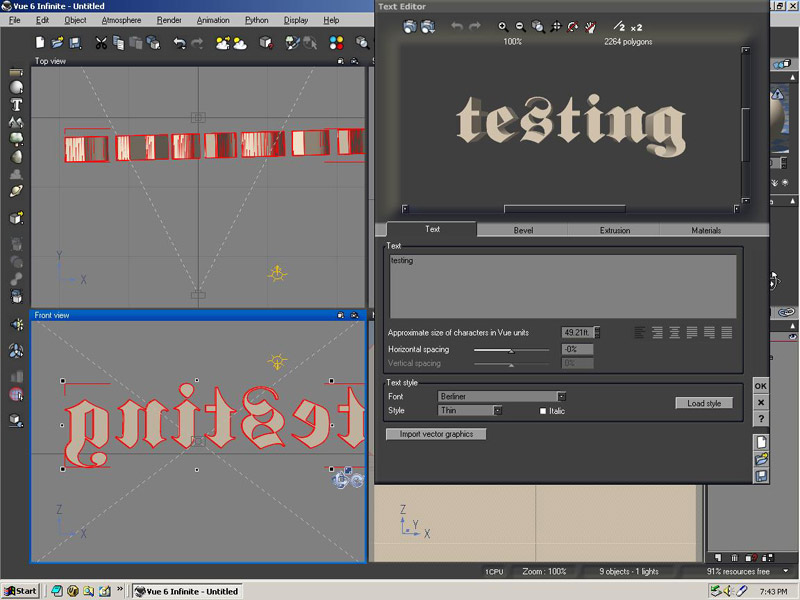Open the Atmosphere menu

[121, 20]
